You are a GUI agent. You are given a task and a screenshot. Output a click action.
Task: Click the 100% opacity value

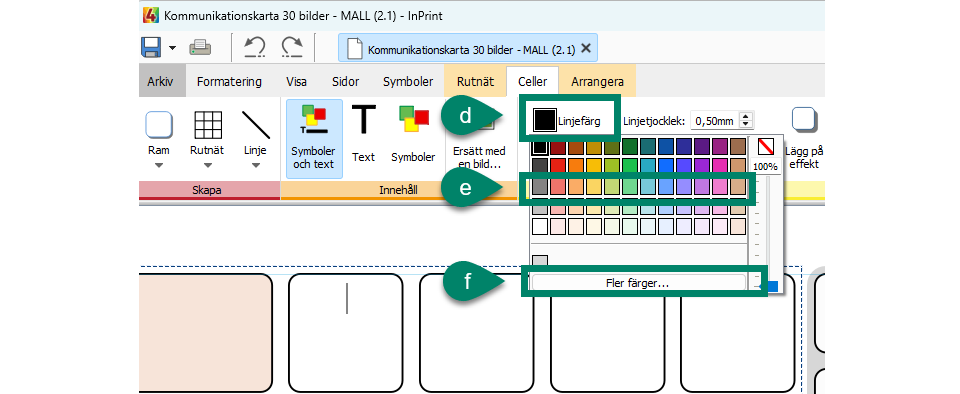(765, 166)
